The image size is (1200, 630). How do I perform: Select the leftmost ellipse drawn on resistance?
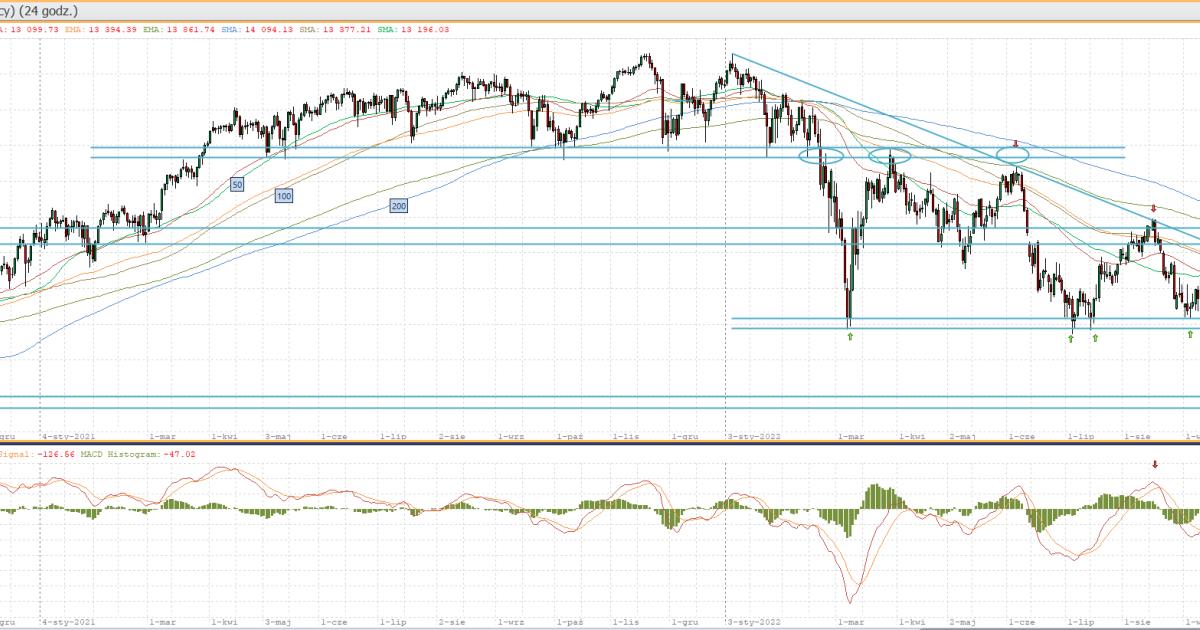(x=821, y=156)
